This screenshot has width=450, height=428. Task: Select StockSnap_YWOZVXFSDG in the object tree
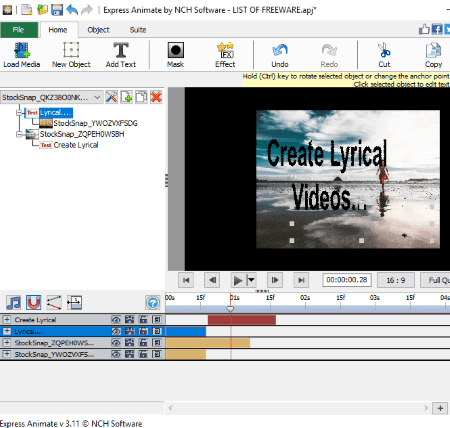pyautogui.click(x=95, y=123)
